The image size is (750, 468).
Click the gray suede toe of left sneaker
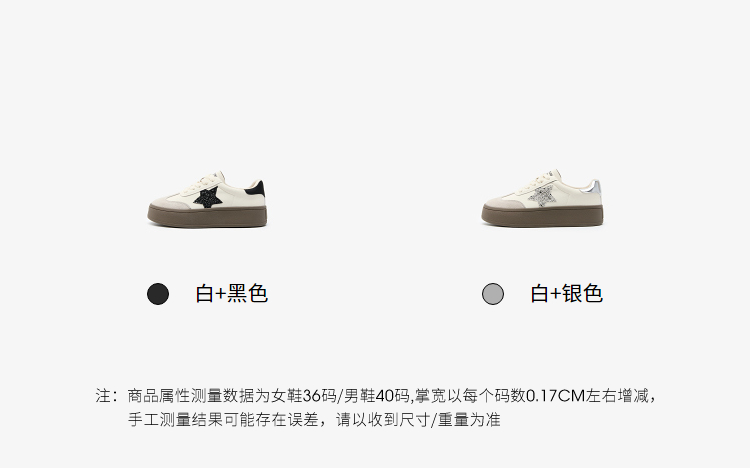click(170, 202)
